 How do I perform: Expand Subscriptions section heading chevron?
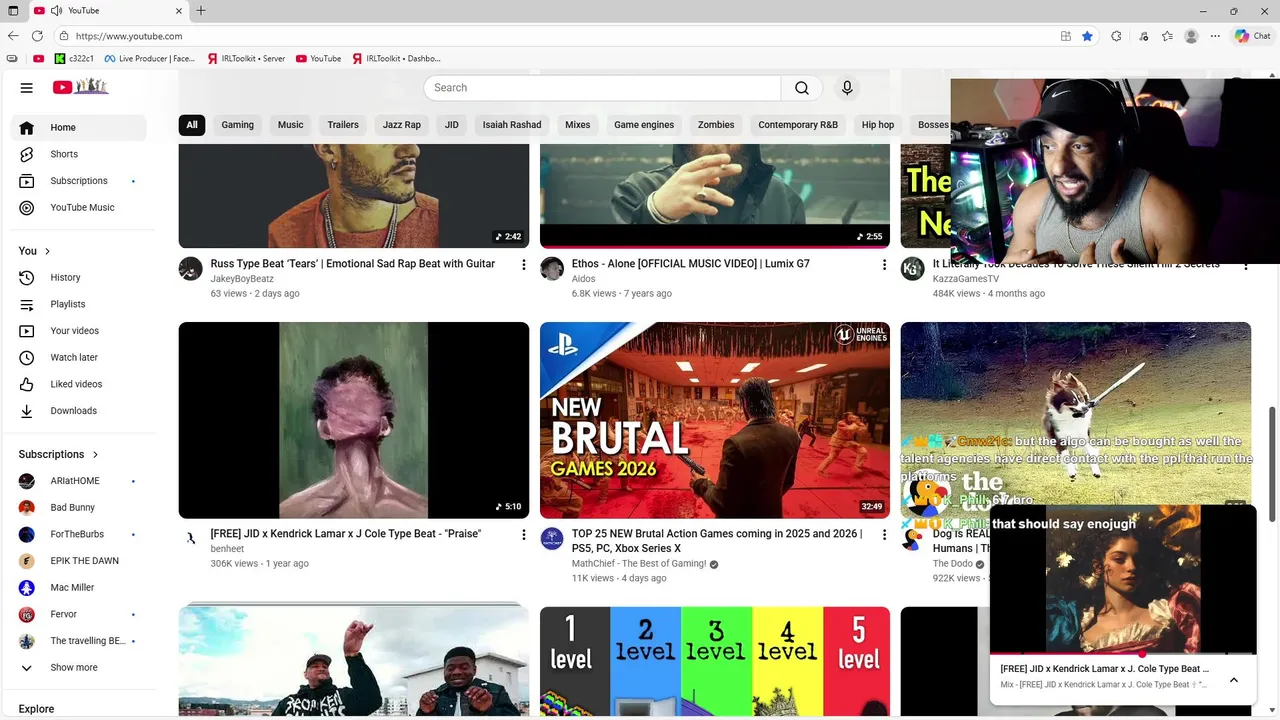pyautogui.click(x=96, y=454)
